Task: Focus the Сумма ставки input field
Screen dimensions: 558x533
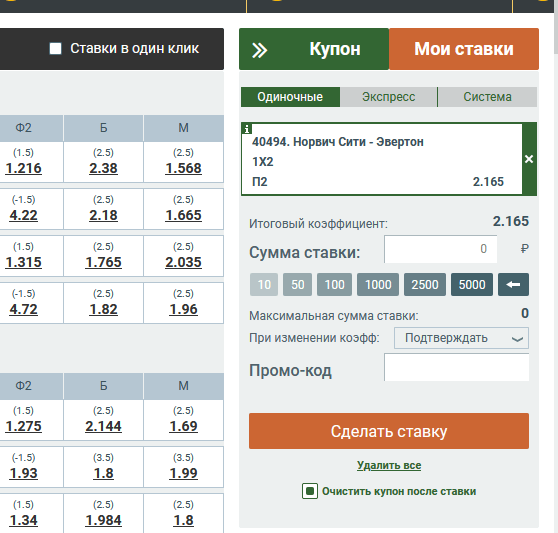Action: coord(441,249)
